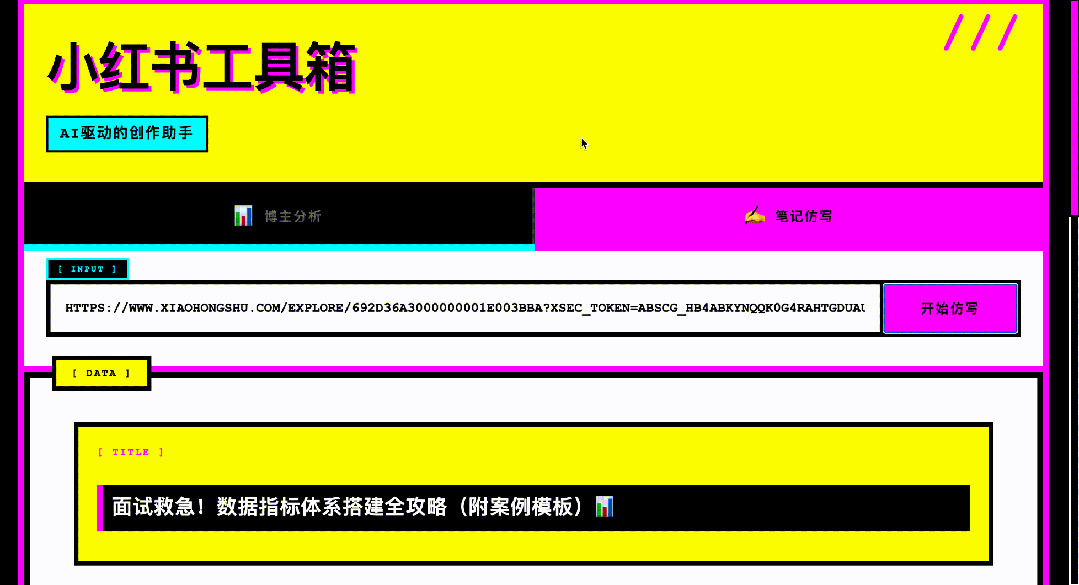
Task: Click the [ INPUT ] section label
Action: pos(87,268)
